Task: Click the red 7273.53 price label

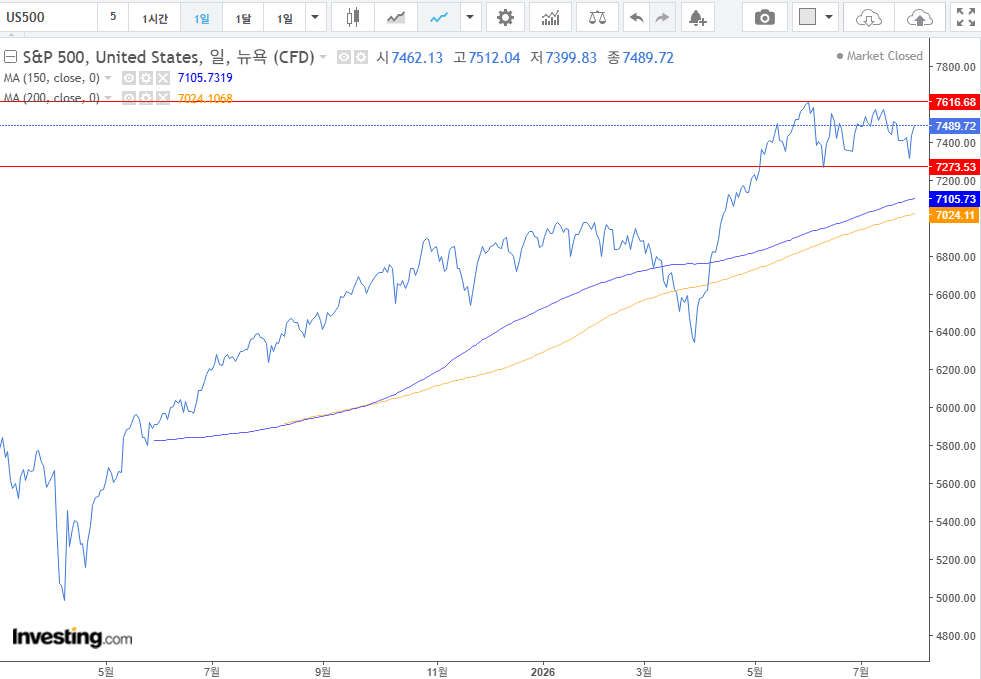Action: [955, 167]
